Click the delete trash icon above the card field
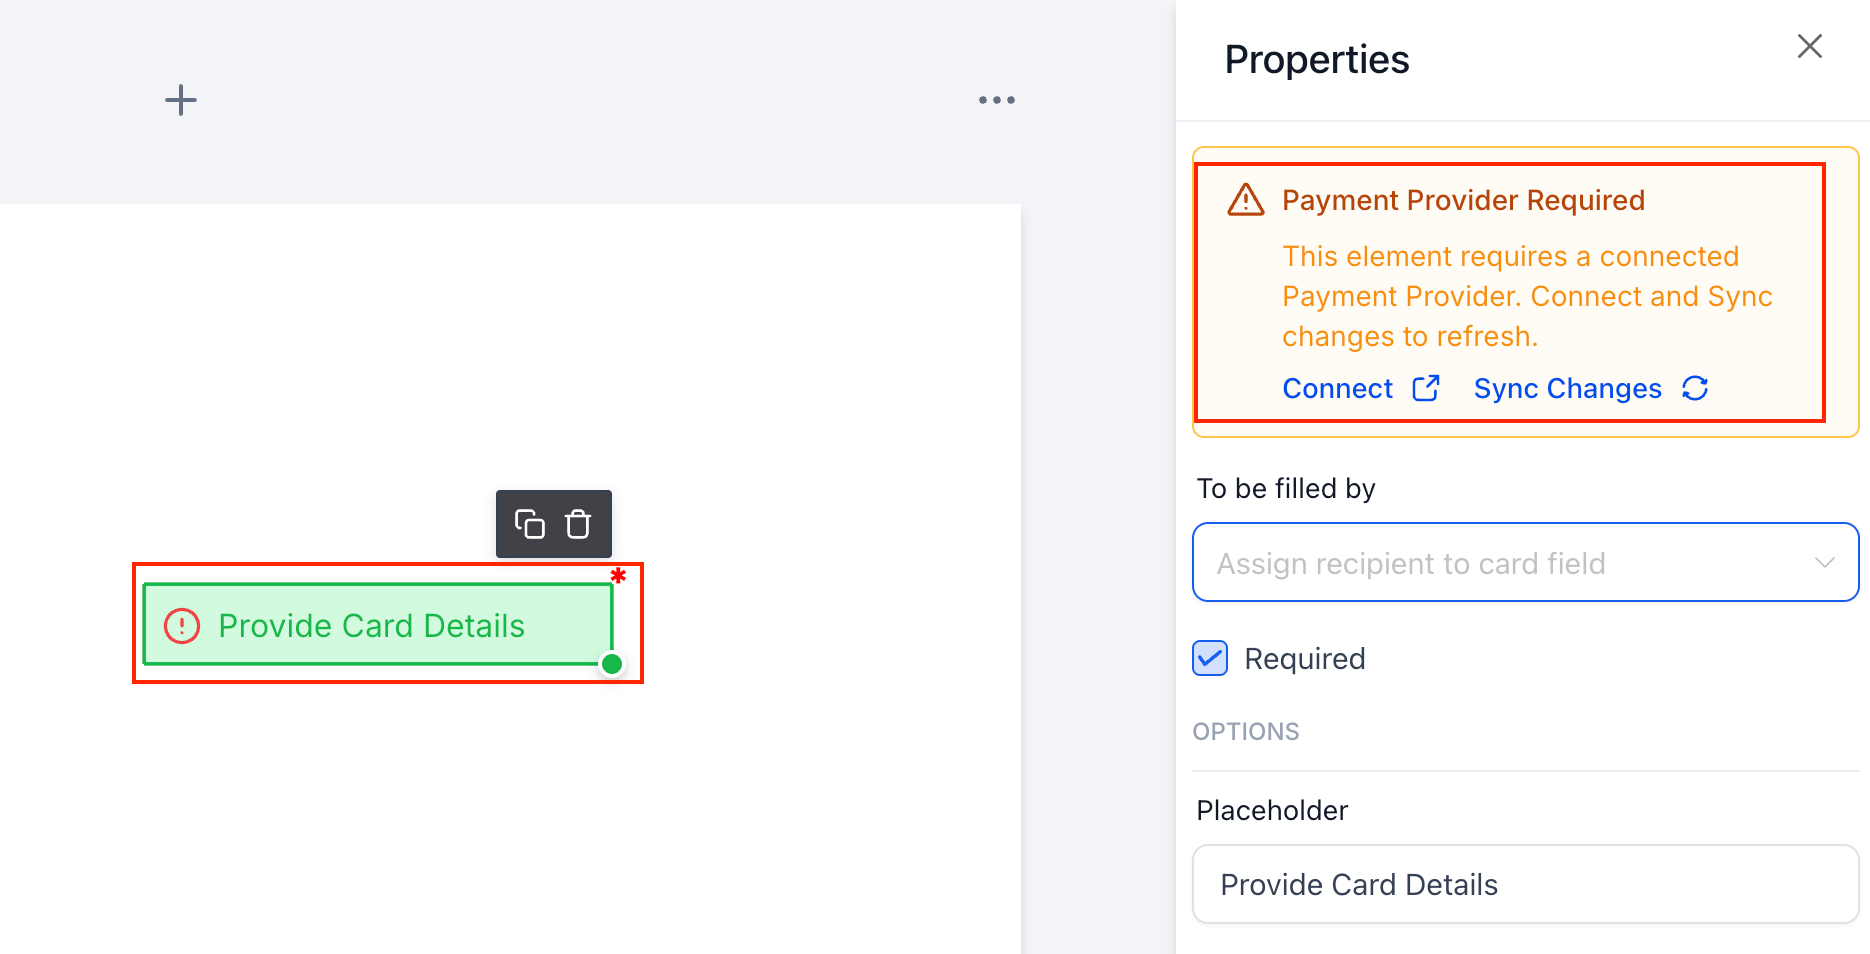Viewport: 1870px width, 954px height. point(578,523)
